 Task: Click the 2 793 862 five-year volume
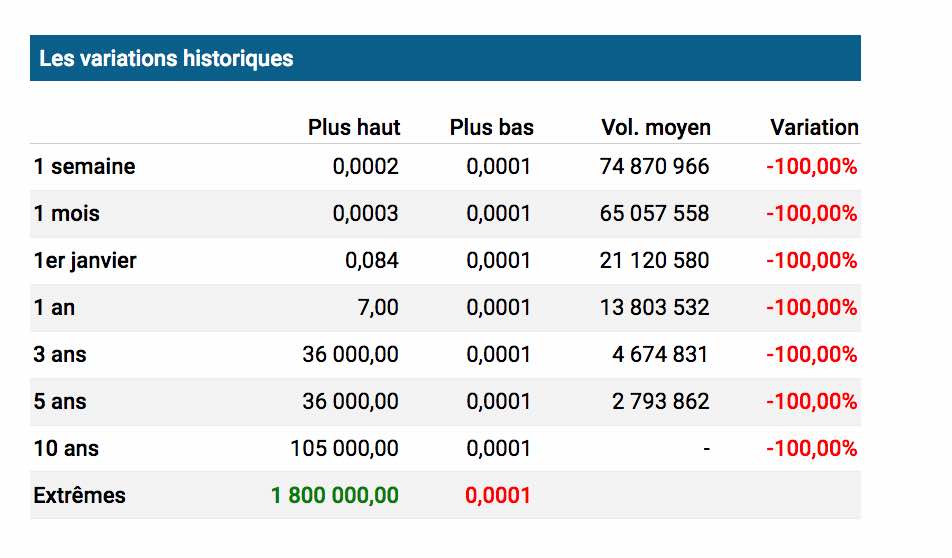click(x=661, y=401)
